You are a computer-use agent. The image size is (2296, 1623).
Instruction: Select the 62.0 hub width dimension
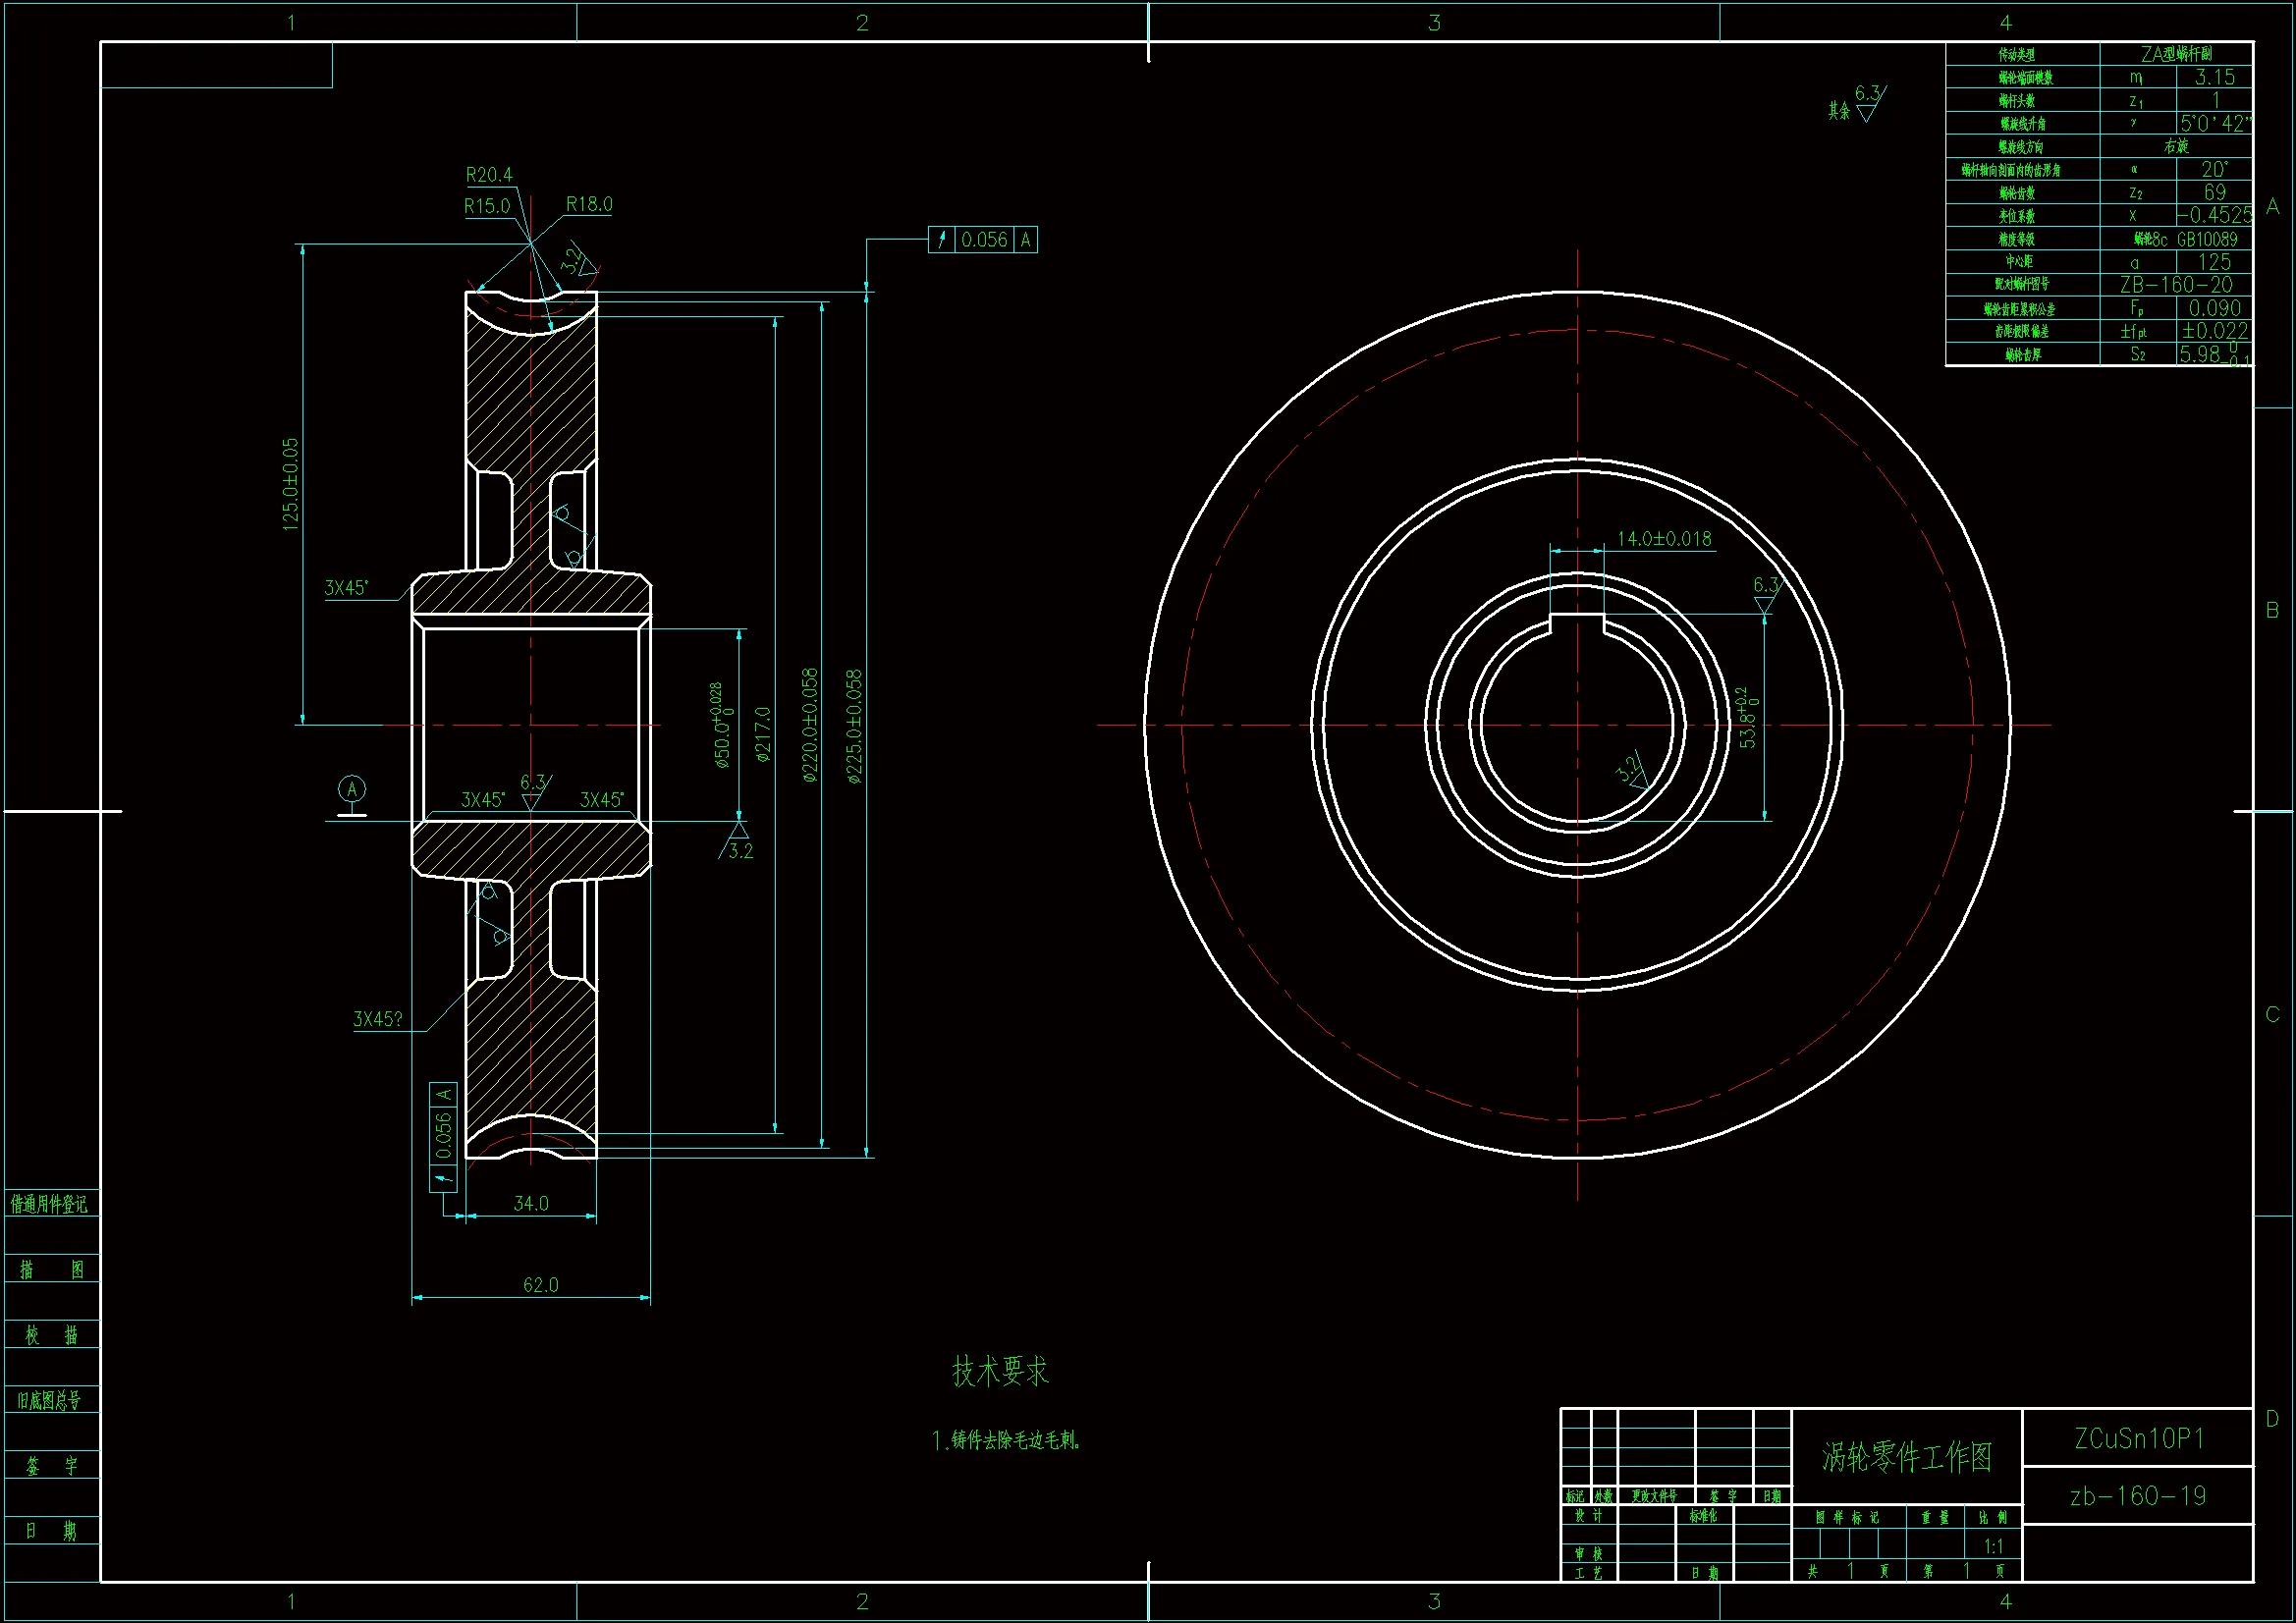point(540,1285)
